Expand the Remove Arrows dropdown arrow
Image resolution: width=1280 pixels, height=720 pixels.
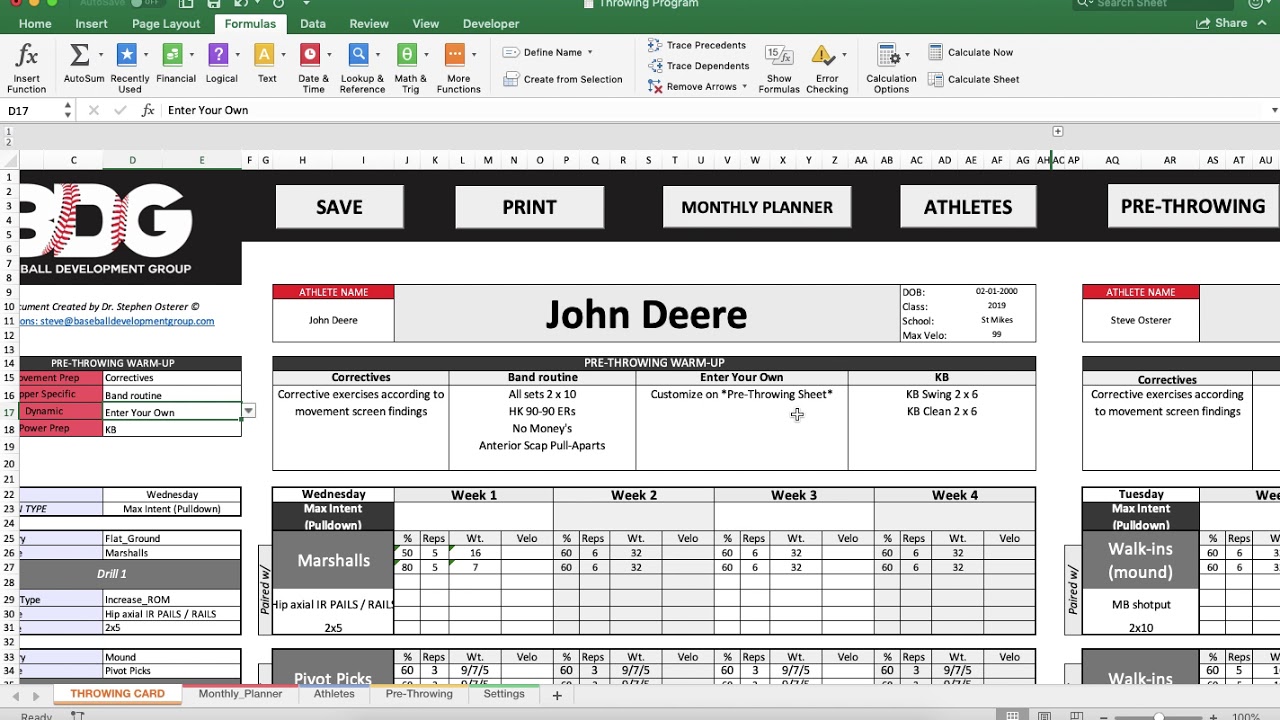(745, 87)
